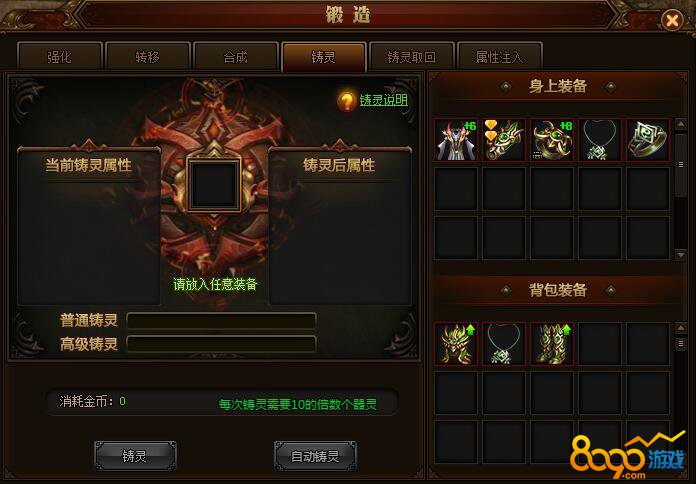Select the green boots in backpack

click(552, 344)
